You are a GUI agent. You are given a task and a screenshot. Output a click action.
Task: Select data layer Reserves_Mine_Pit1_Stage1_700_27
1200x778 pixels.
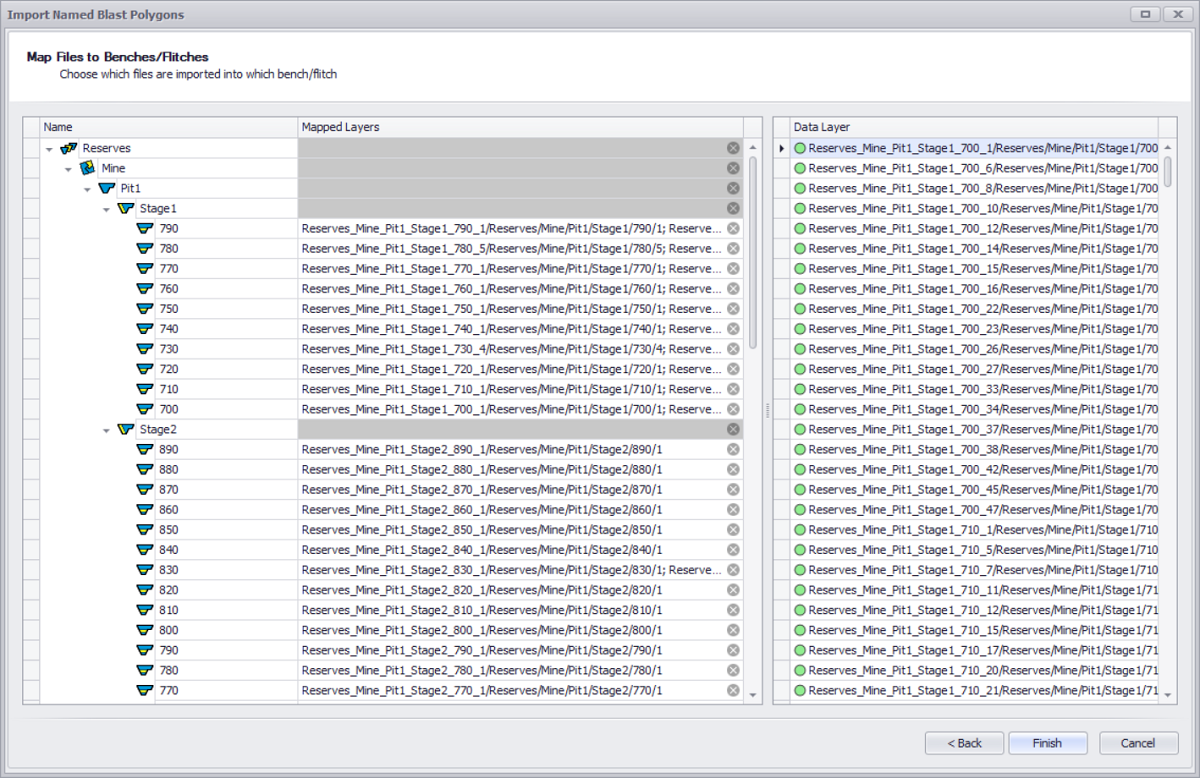(x=983, y=369)
